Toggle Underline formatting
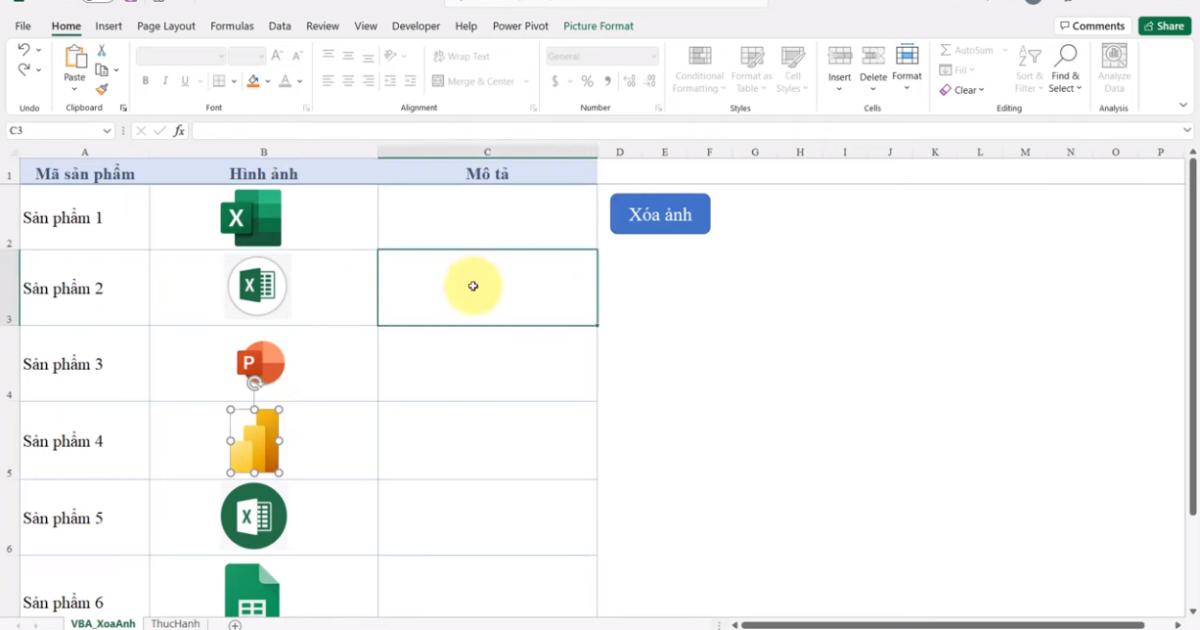 (x=185, y=81)
